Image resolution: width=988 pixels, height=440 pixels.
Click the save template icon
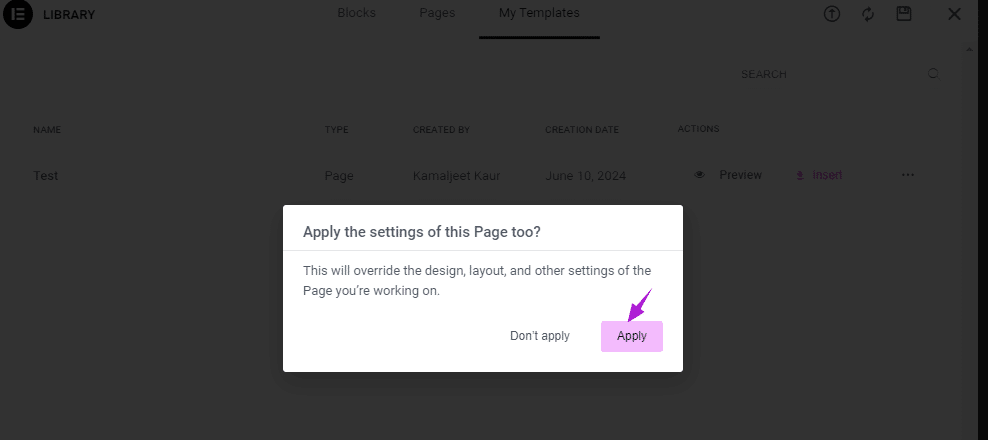pos(904,14)
